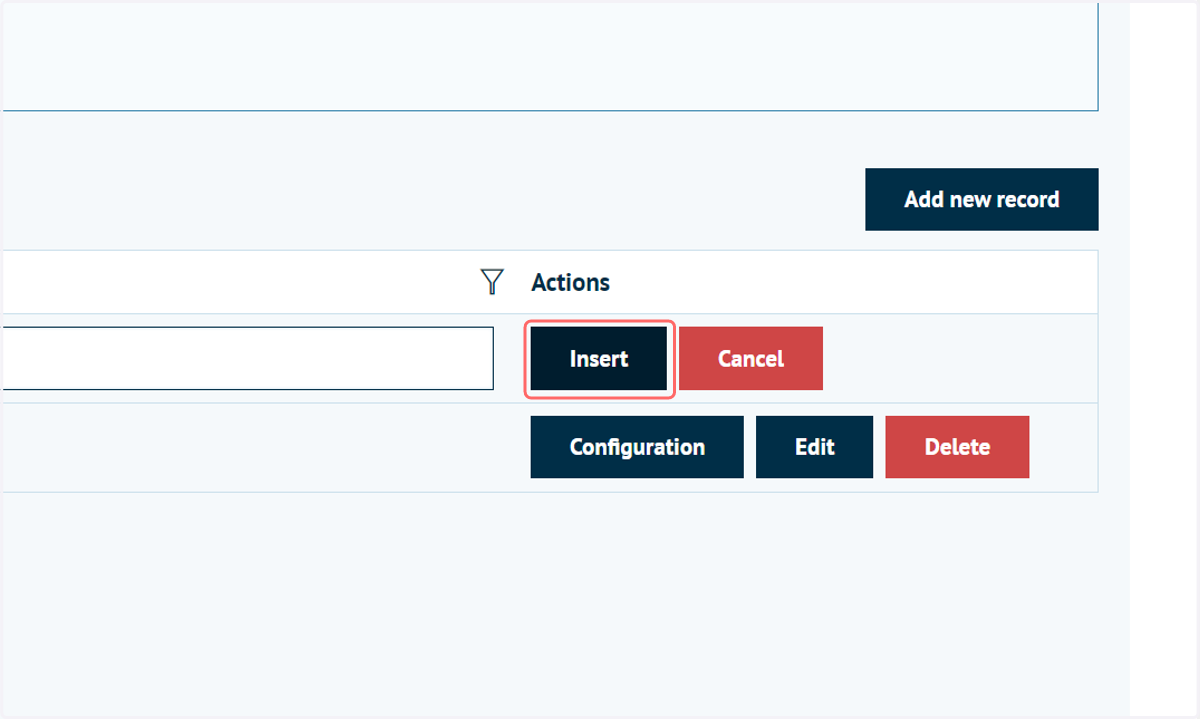Image resolution: width=1200 pixels, height=719 pixels.
Task: Click Add new record button
Action: pyautogui.click(x=982, y=200)
